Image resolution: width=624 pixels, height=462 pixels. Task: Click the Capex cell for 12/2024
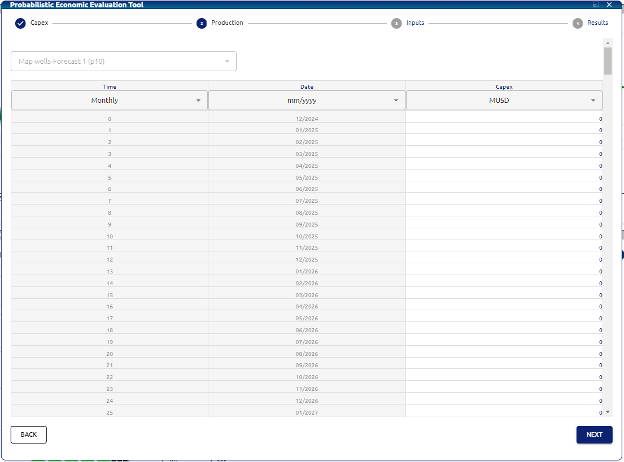tap(504, 119)
